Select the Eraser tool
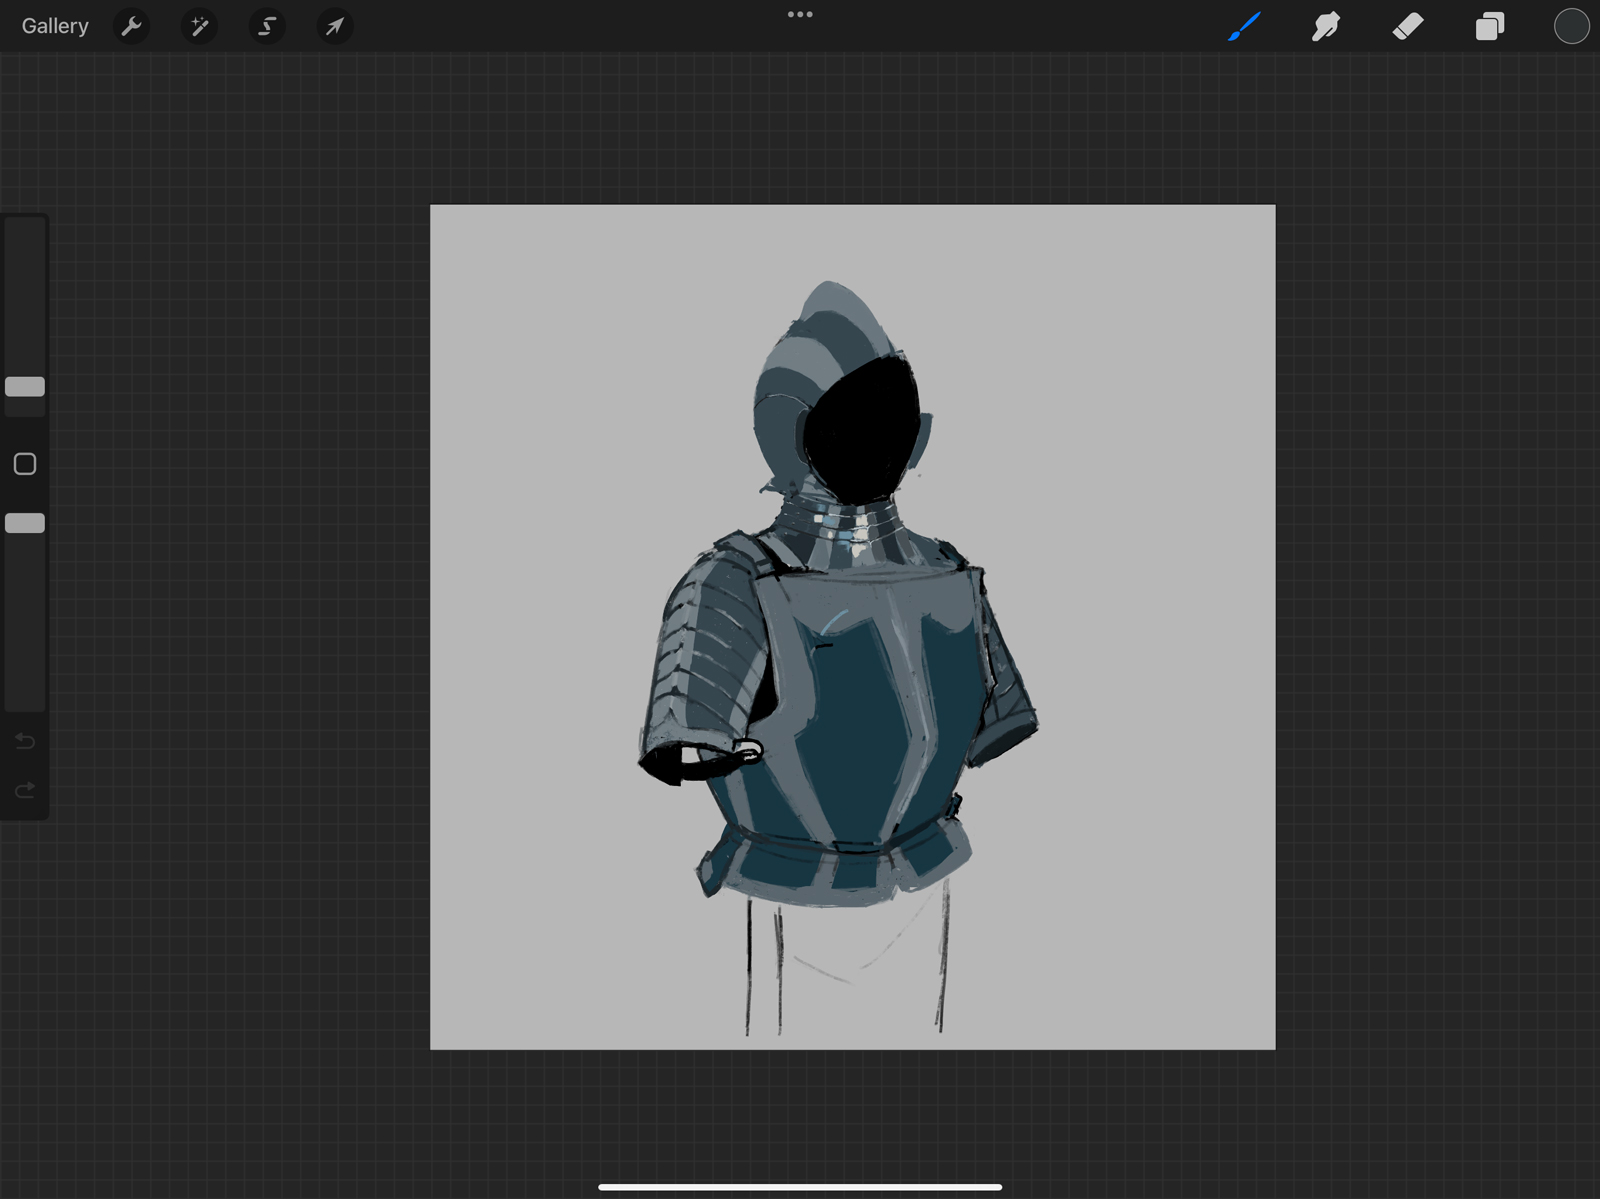 pos(1408,26)
